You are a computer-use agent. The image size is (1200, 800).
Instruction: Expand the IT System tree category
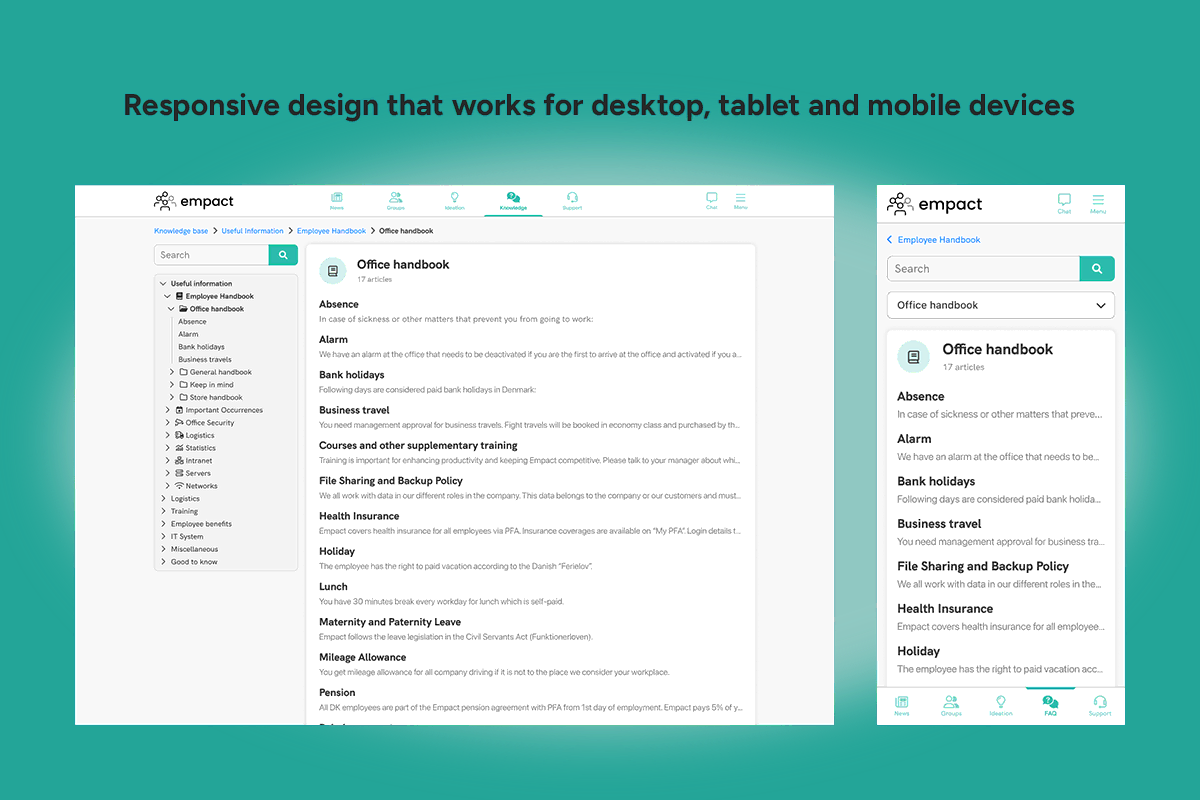click(164, 537)
